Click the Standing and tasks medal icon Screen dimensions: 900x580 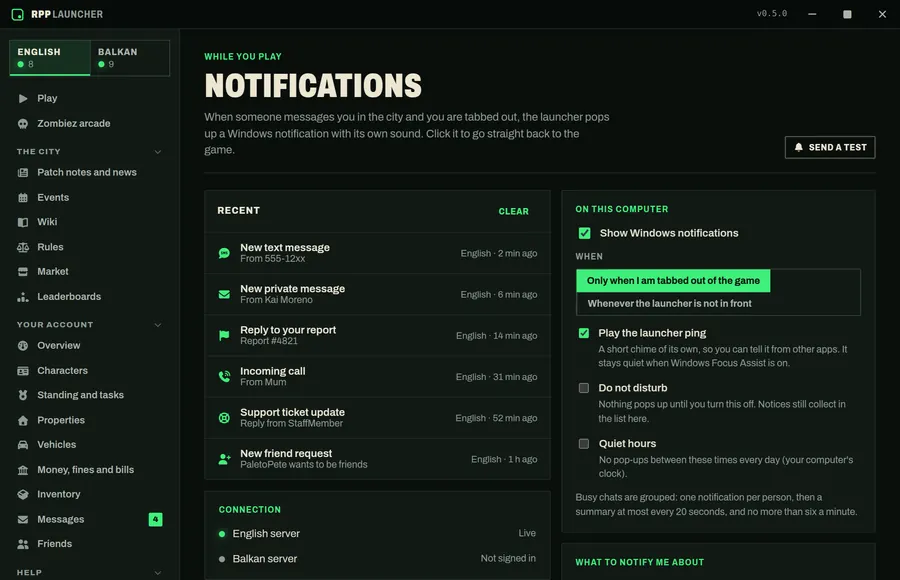[23, 395]
